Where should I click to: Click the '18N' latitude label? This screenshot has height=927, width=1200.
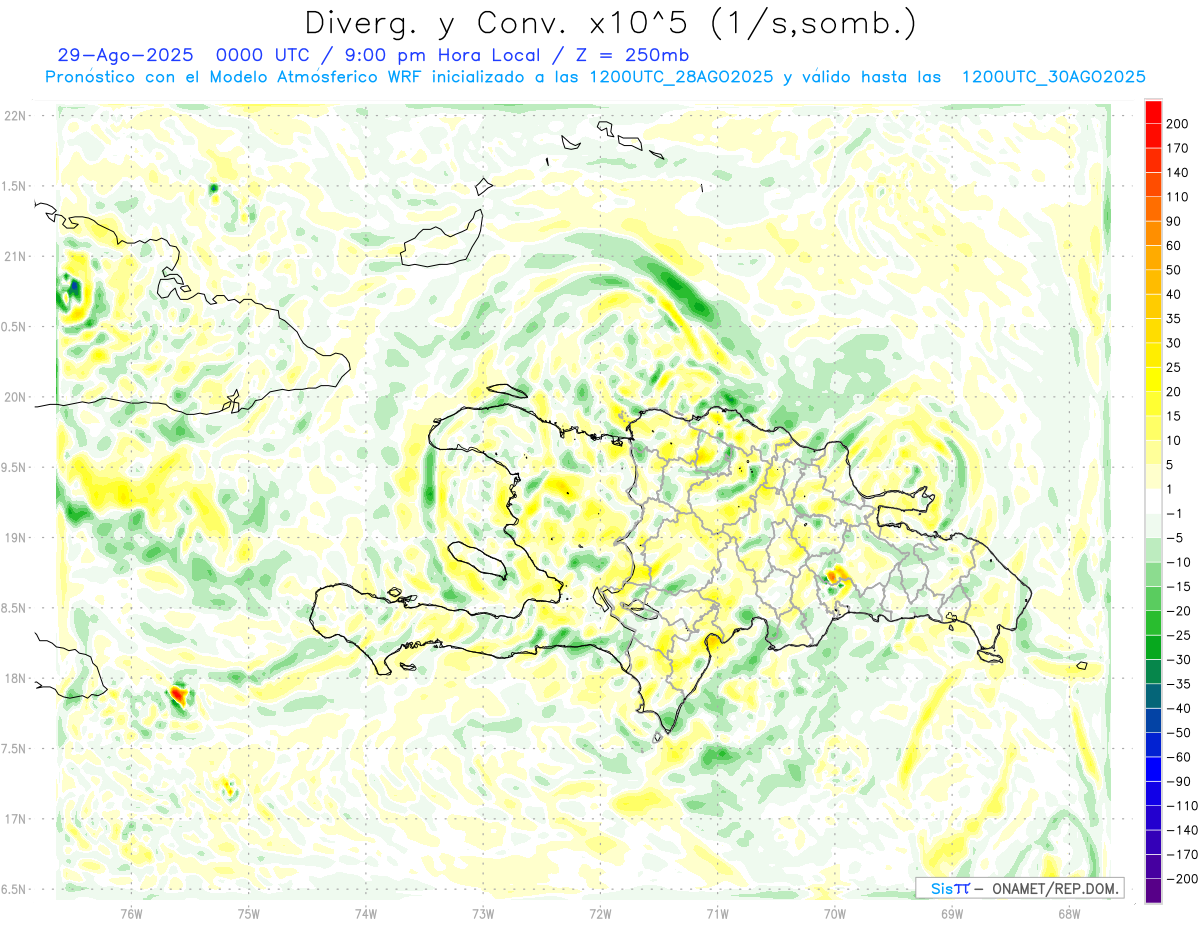tap(15, 678)
